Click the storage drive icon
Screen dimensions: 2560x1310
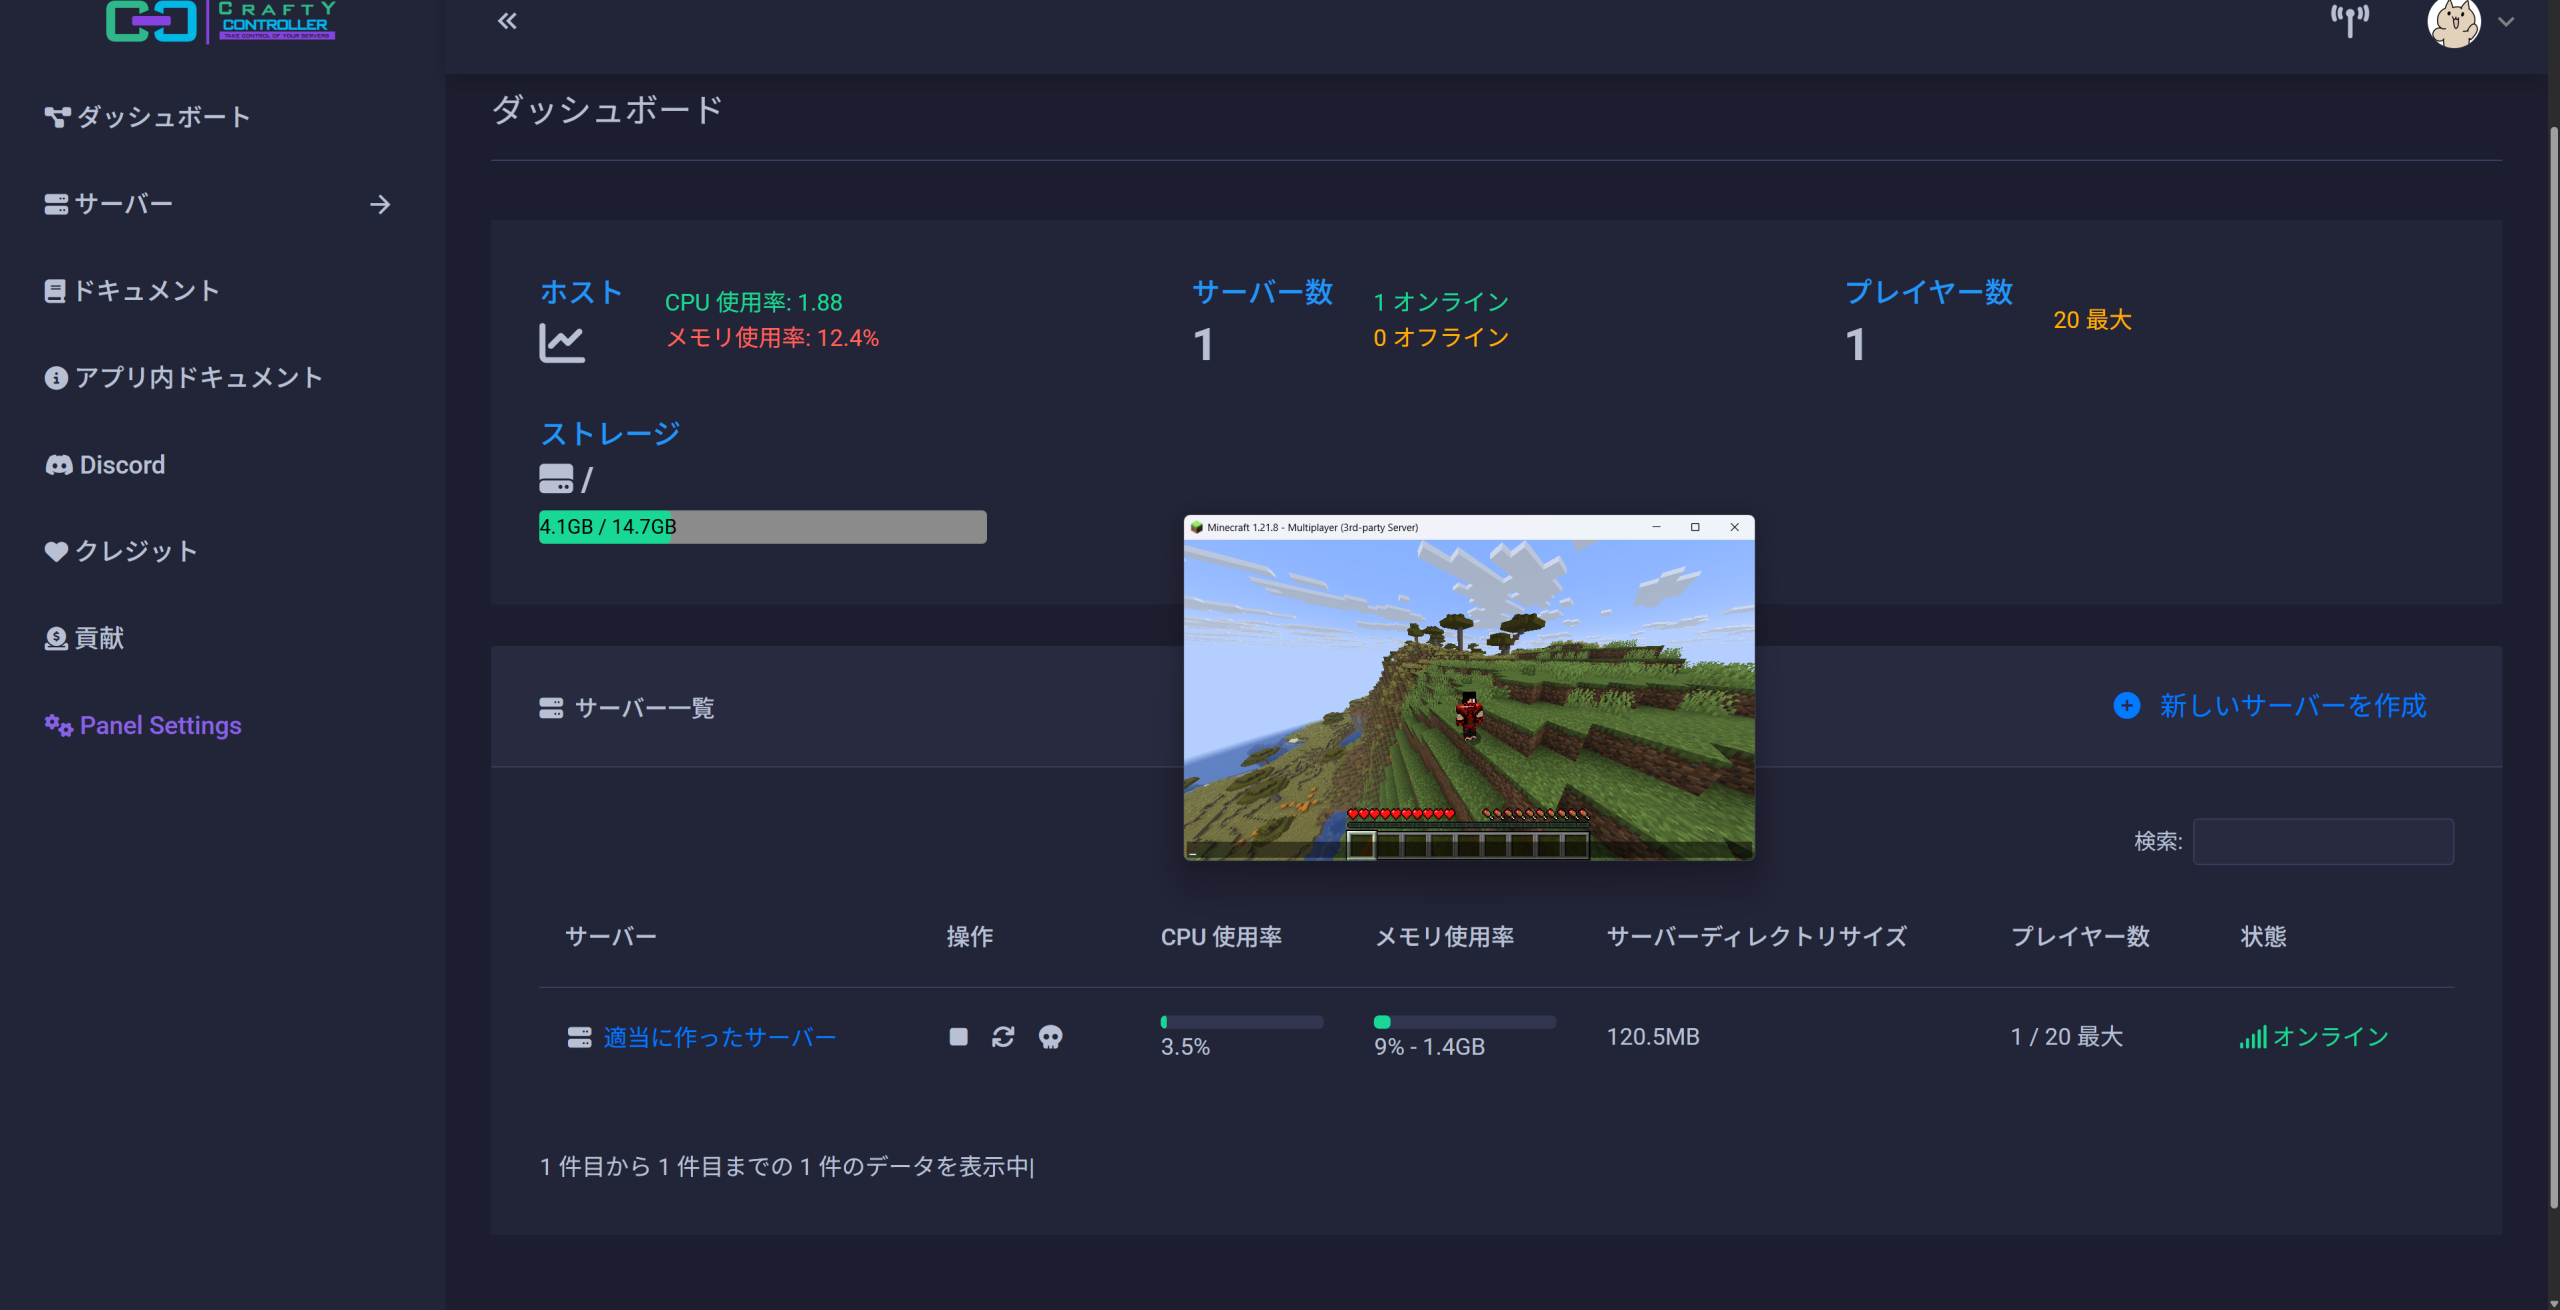(x=556, y=479)
